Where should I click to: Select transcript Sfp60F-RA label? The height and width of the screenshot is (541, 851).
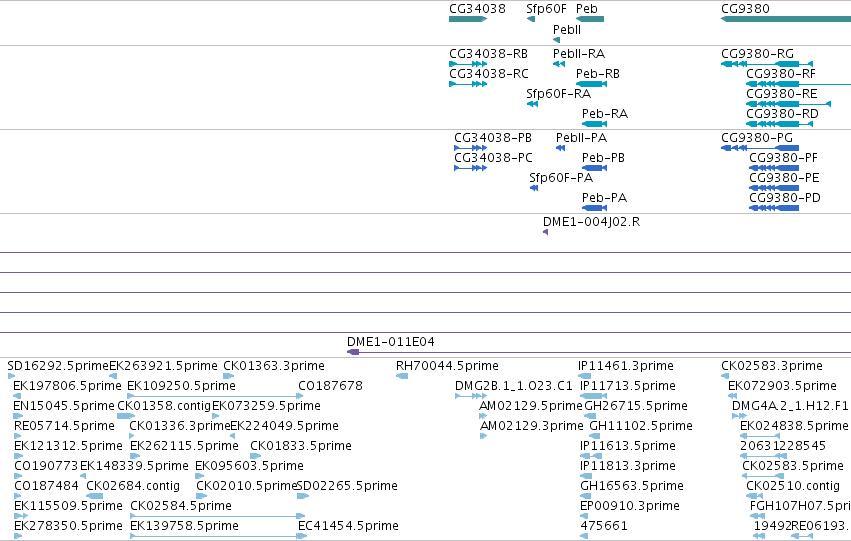(x=558, y=94)
